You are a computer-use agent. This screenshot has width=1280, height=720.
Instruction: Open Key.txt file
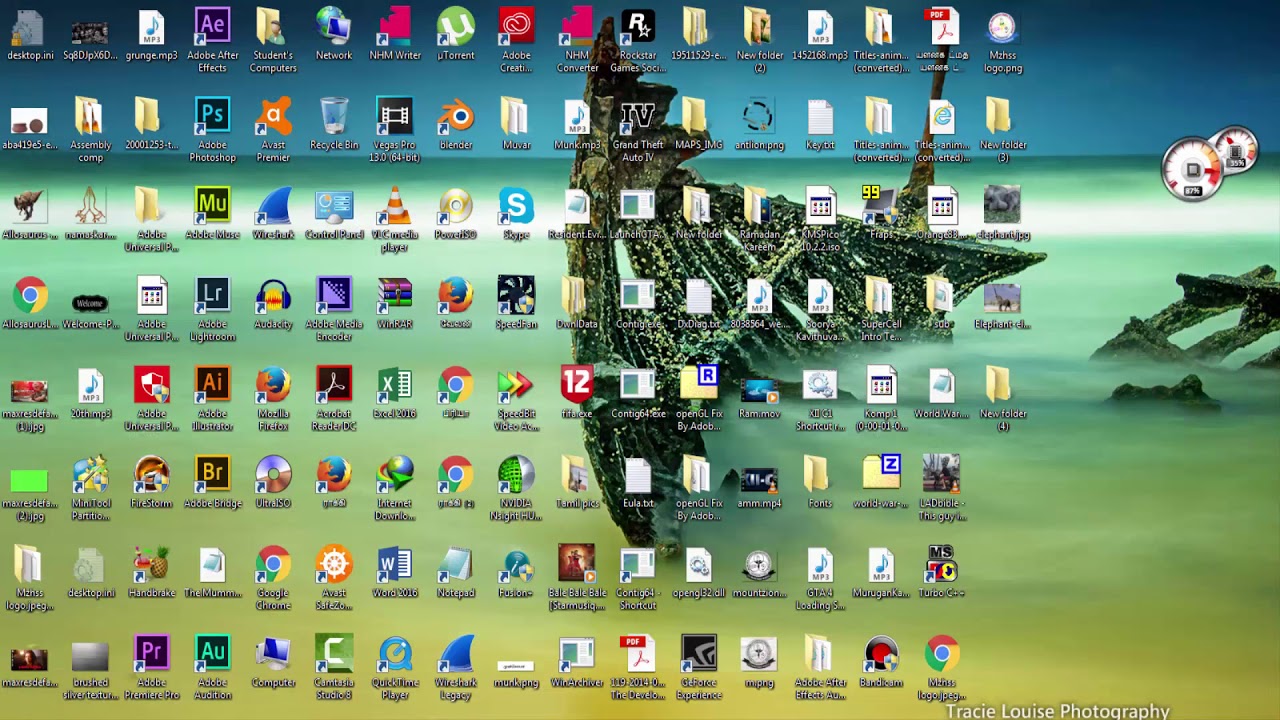819,124
